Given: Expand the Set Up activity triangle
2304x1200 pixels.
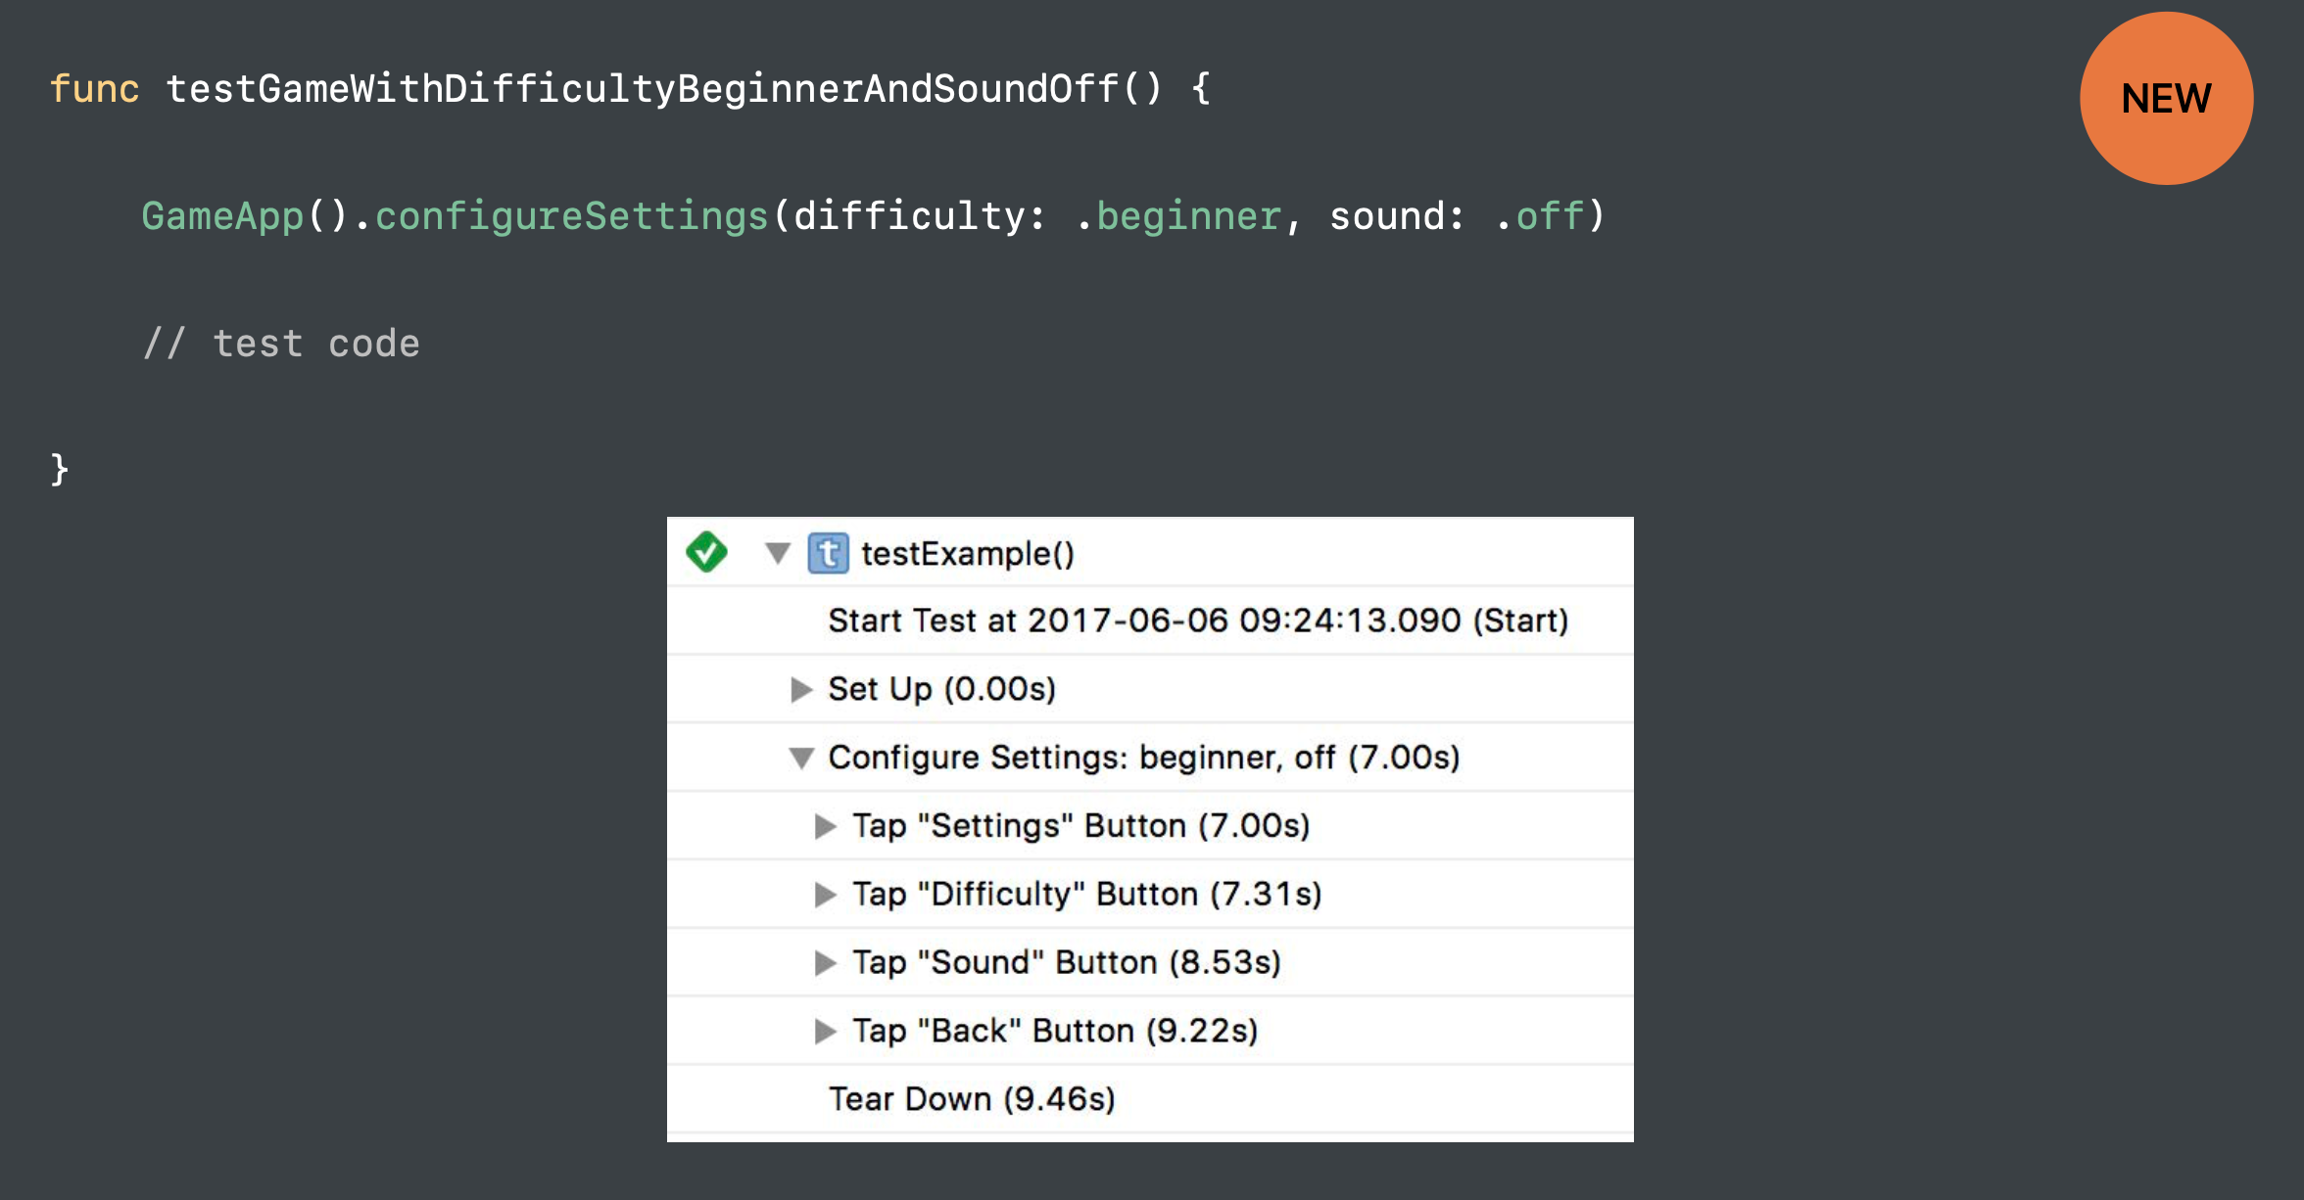Looking at the screenshot, I should (x=800, y=689).
